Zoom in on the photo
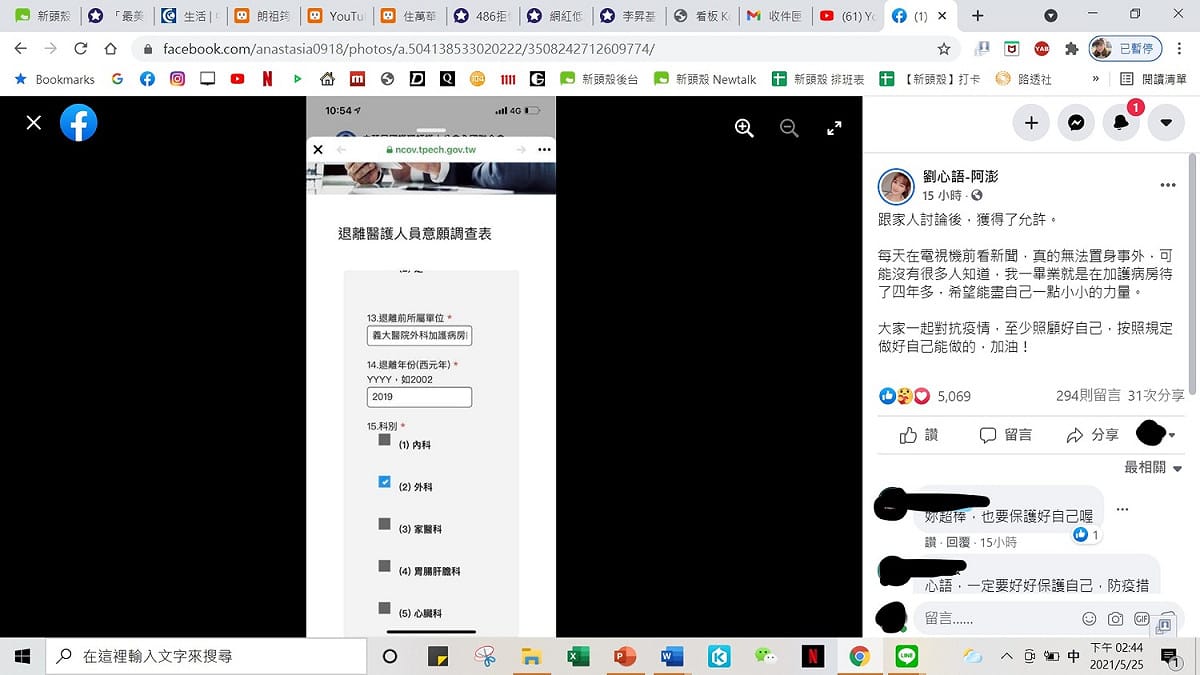This screenshot has height=675, width=1200. (744, 128)
